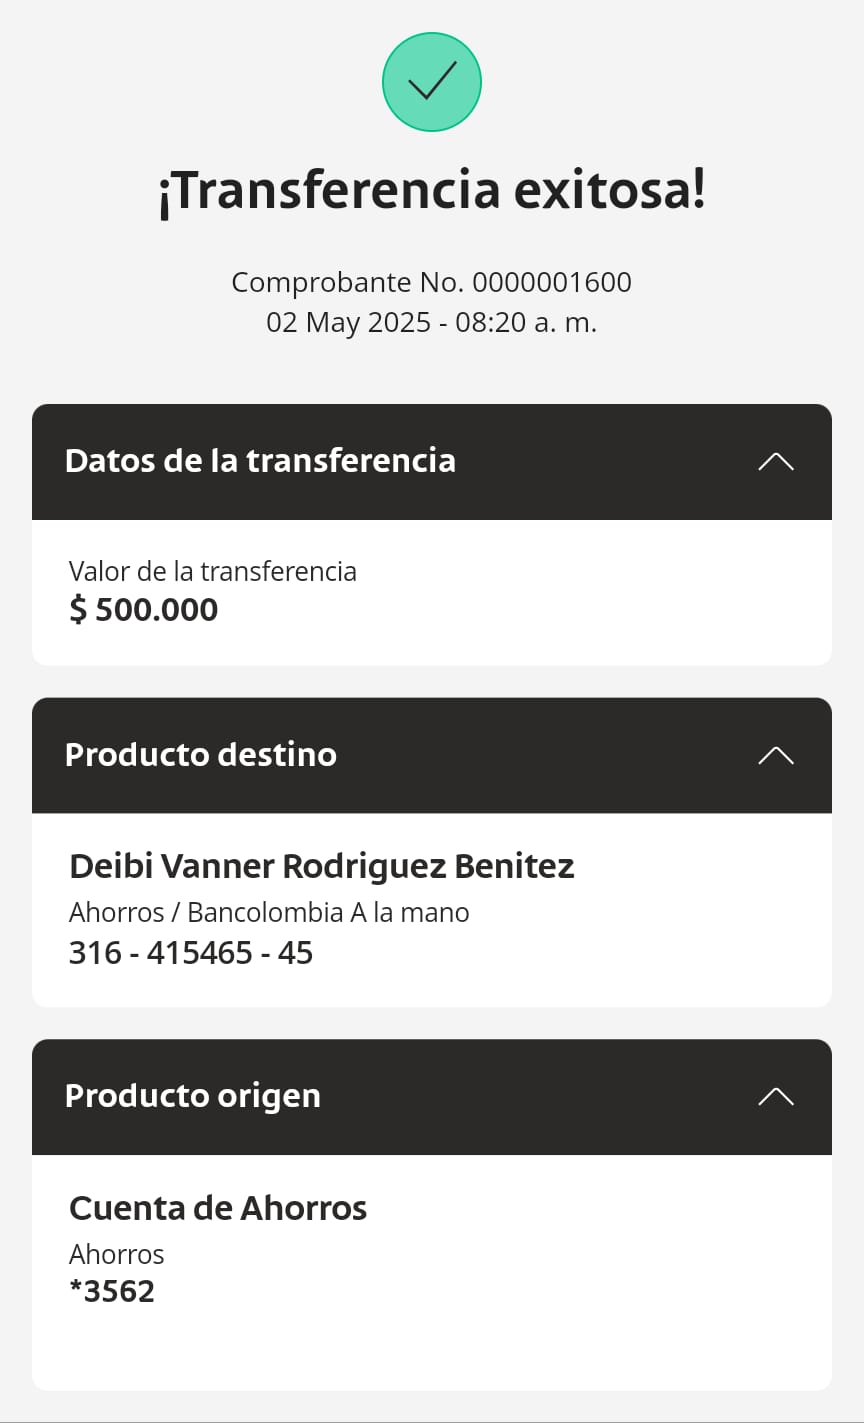This screenshot has height=1423, width=864.
Task: Click the Producto destino header title
Action: point(201,755)
